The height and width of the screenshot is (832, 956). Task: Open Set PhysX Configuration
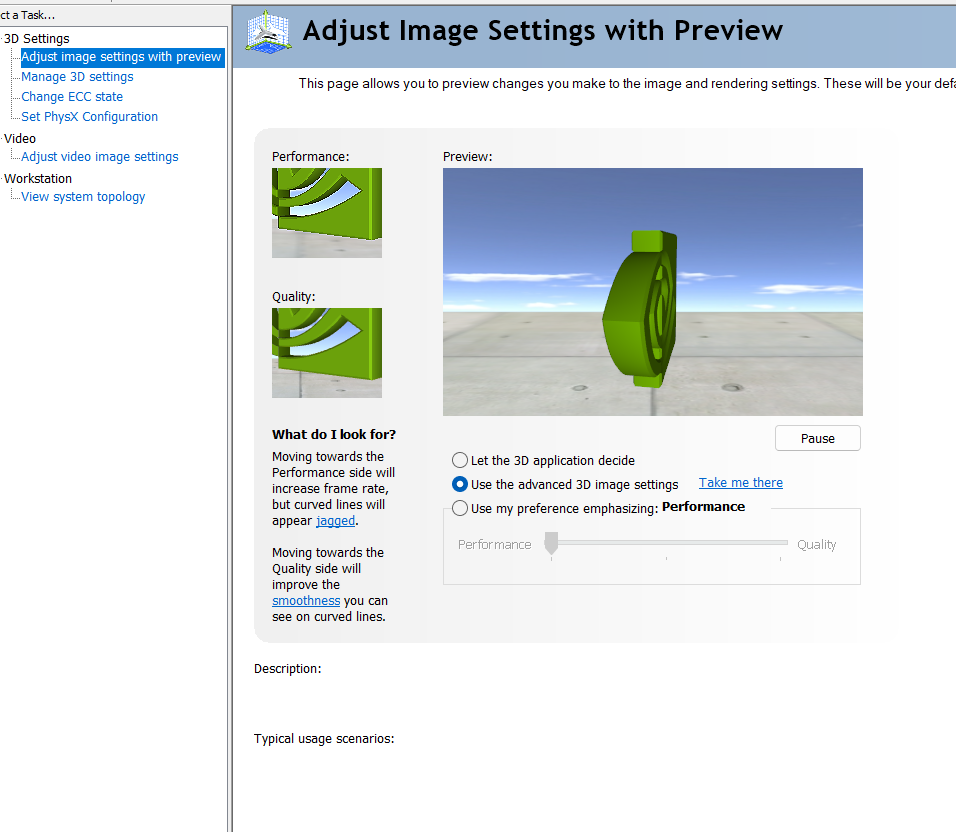(x=89, y=117)
